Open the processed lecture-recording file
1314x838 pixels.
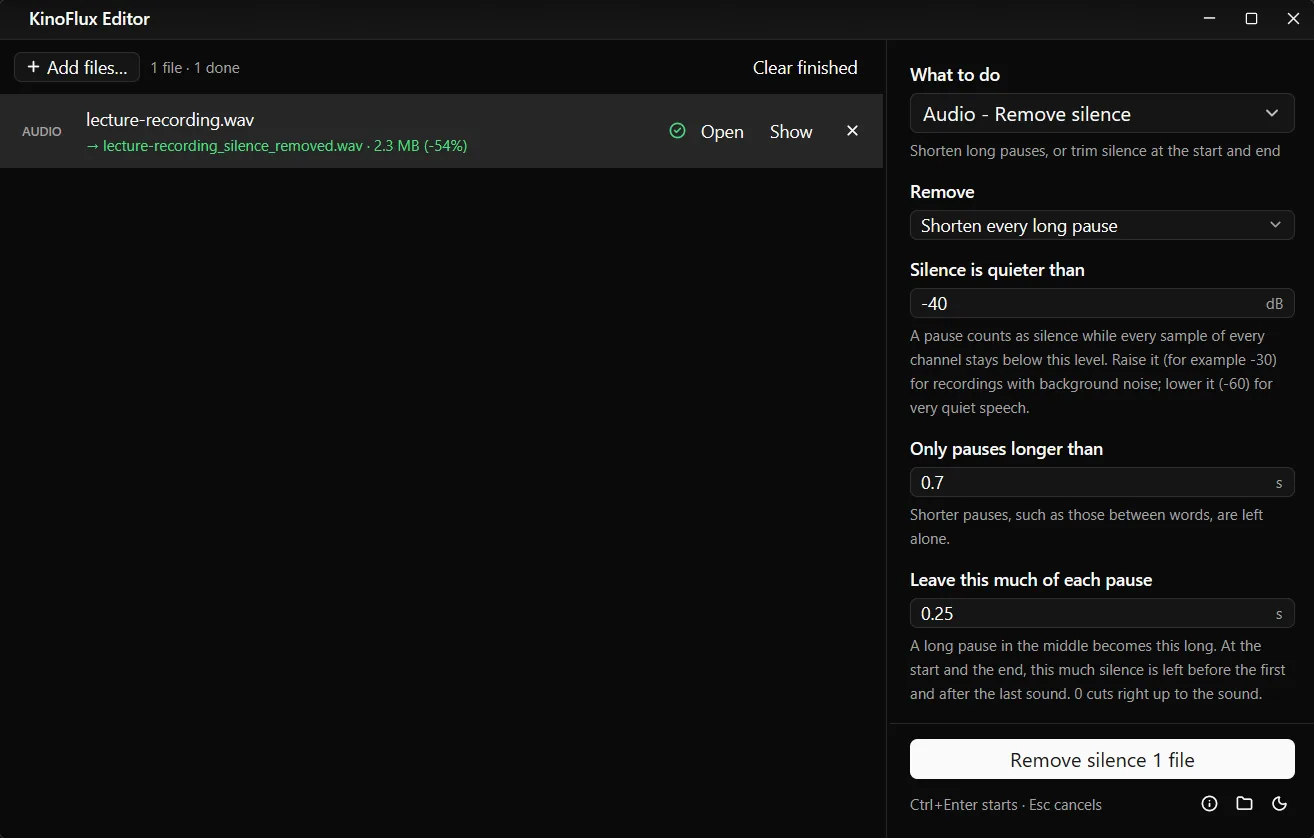(x=722, y=132)
